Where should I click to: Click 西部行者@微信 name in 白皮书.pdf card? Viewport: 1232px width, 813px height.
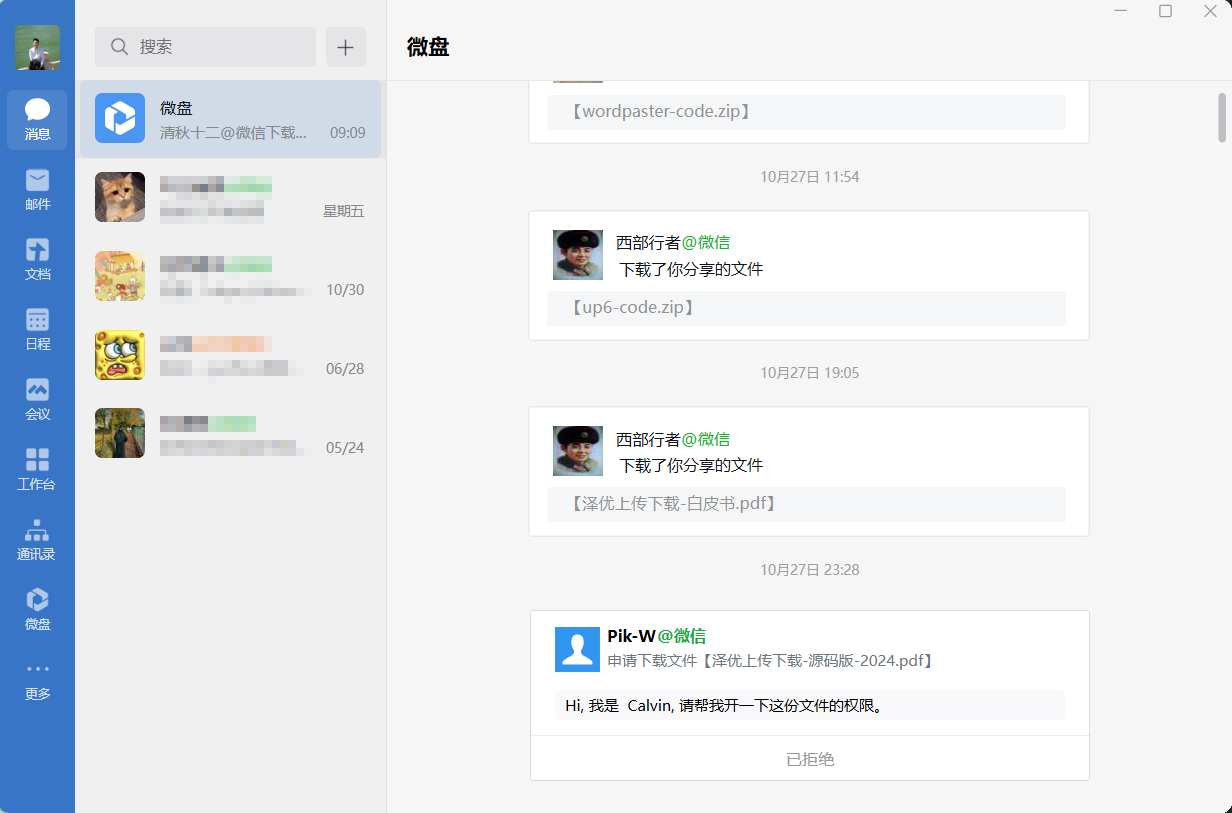(673, 439)
